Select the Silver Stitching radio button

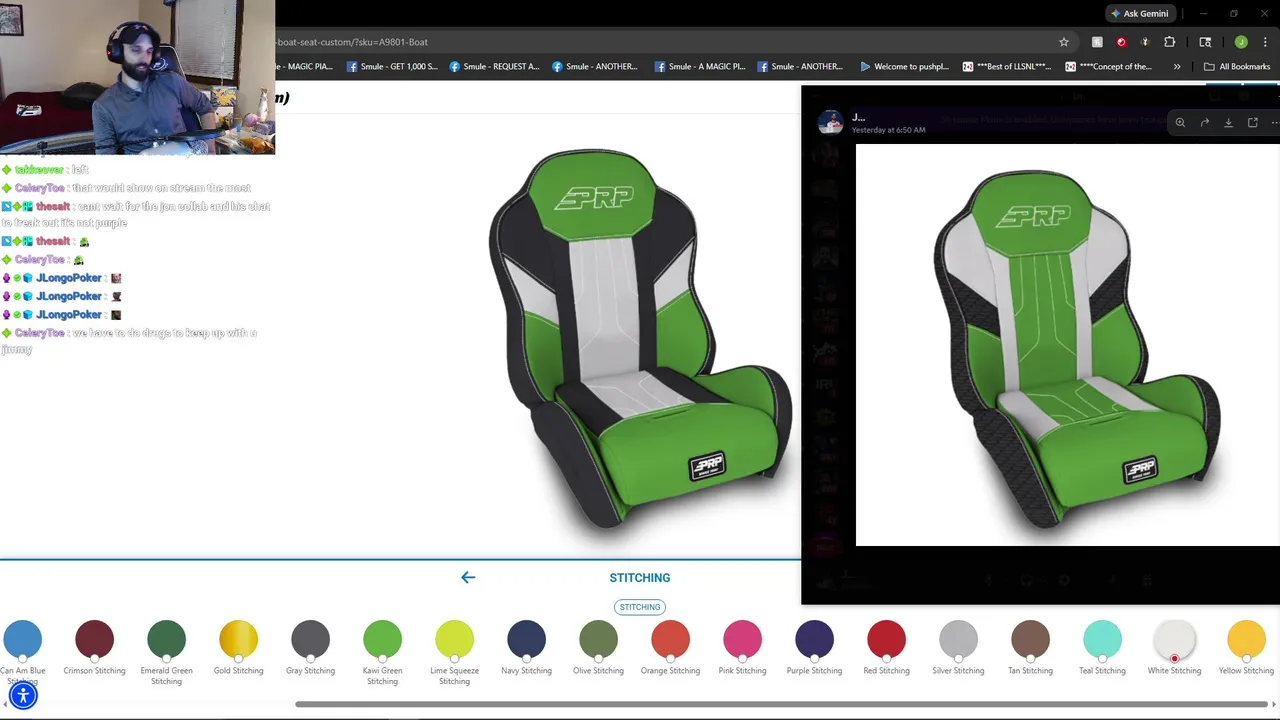tap(958, 658)
